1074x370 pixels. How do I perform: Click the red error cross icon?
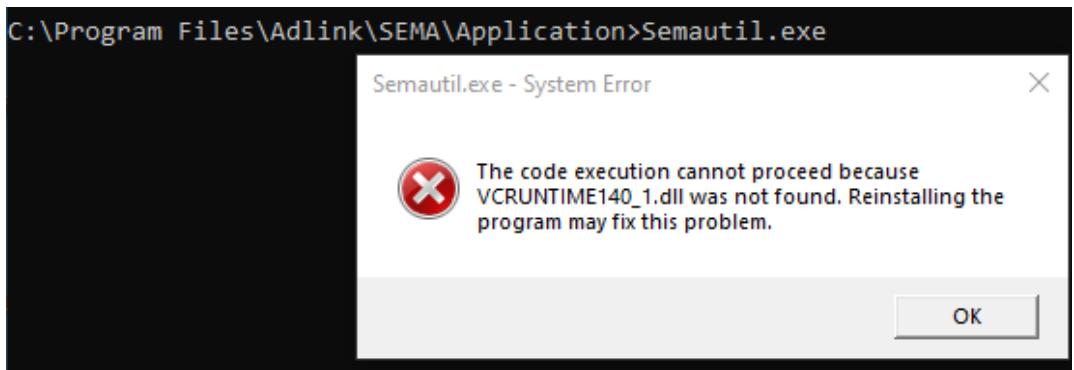point(428,188)
